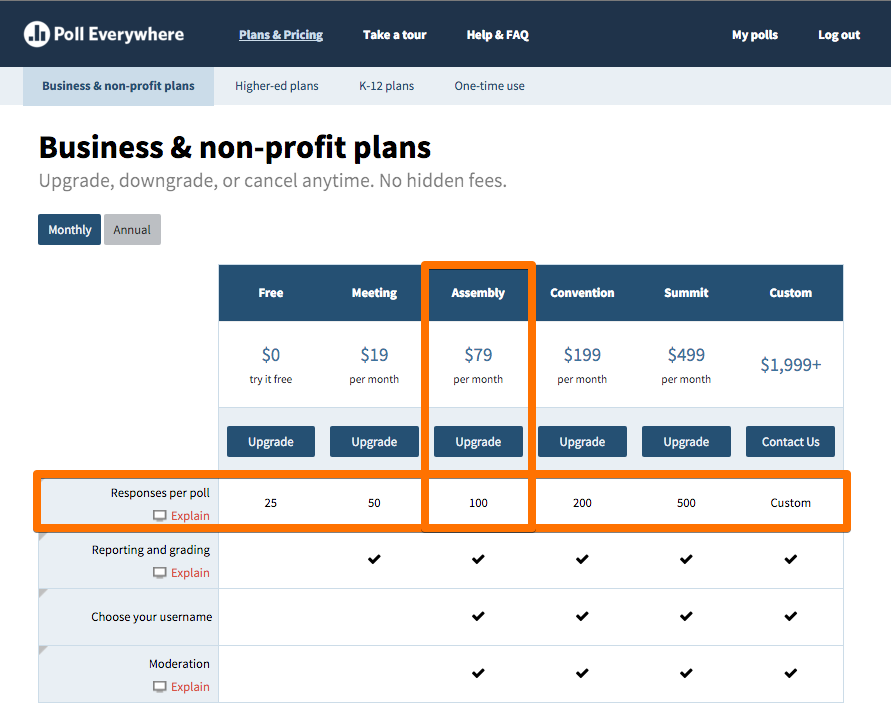Click monitor icon beside Responses per poll Explain
The image size is (891, 703).
[160, 515]
